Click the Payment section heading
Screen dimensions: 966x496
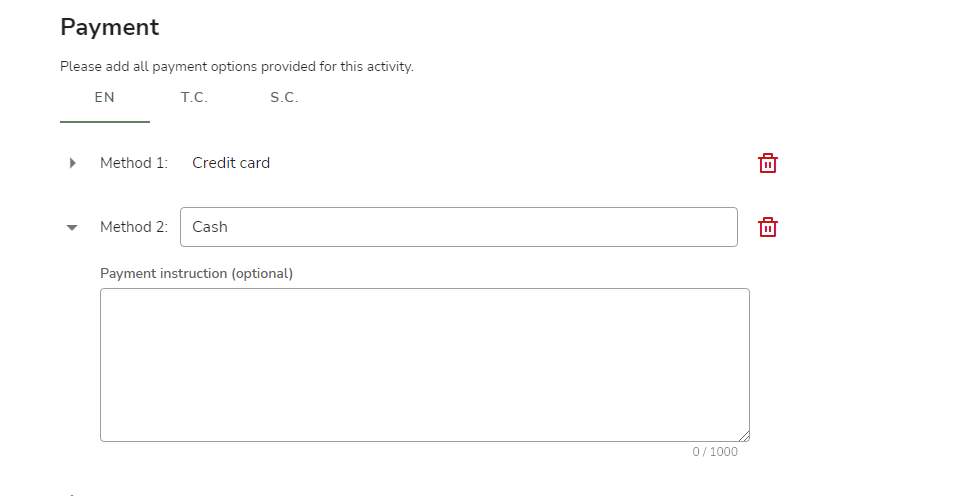[x=110, y=27]
